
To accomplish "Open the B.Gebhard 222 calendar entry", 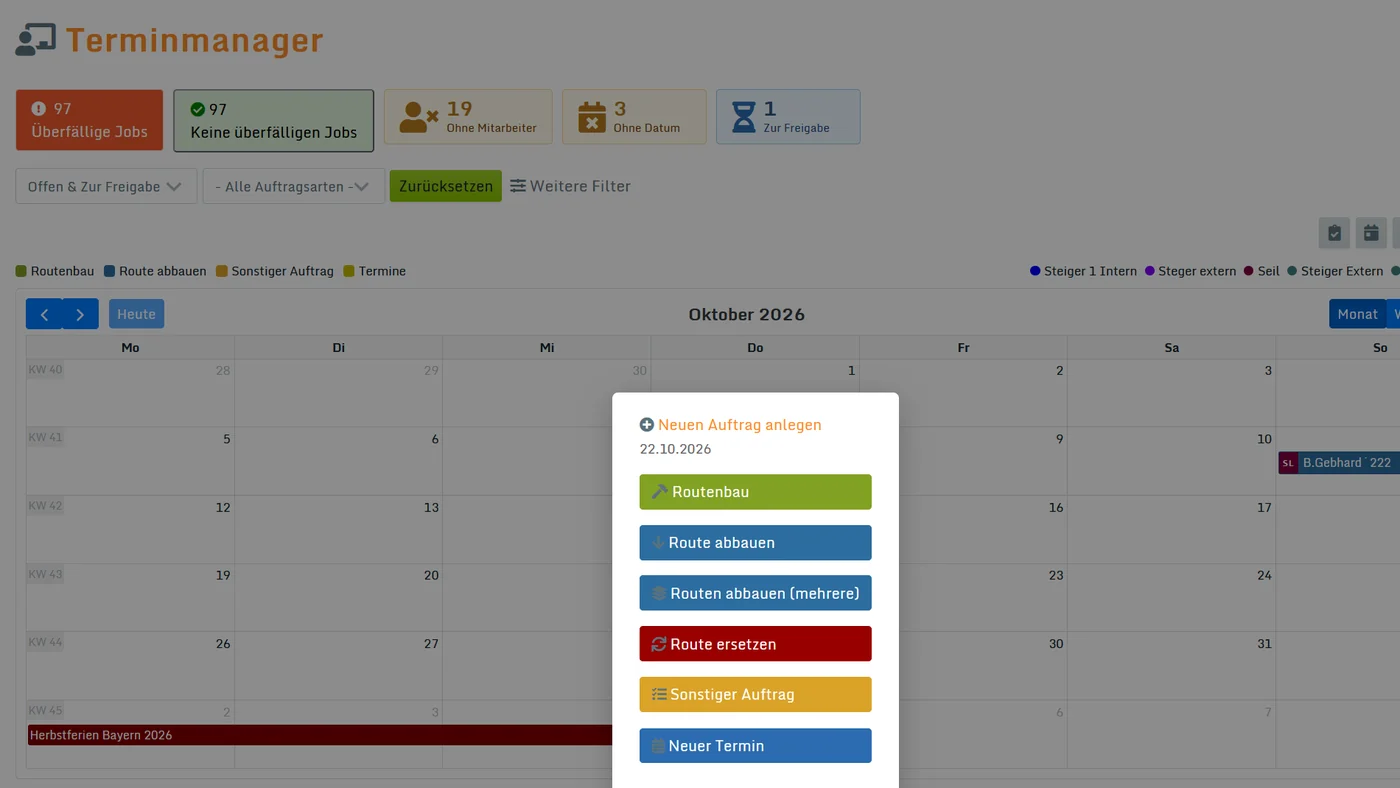I will (x=1339, y=463).
